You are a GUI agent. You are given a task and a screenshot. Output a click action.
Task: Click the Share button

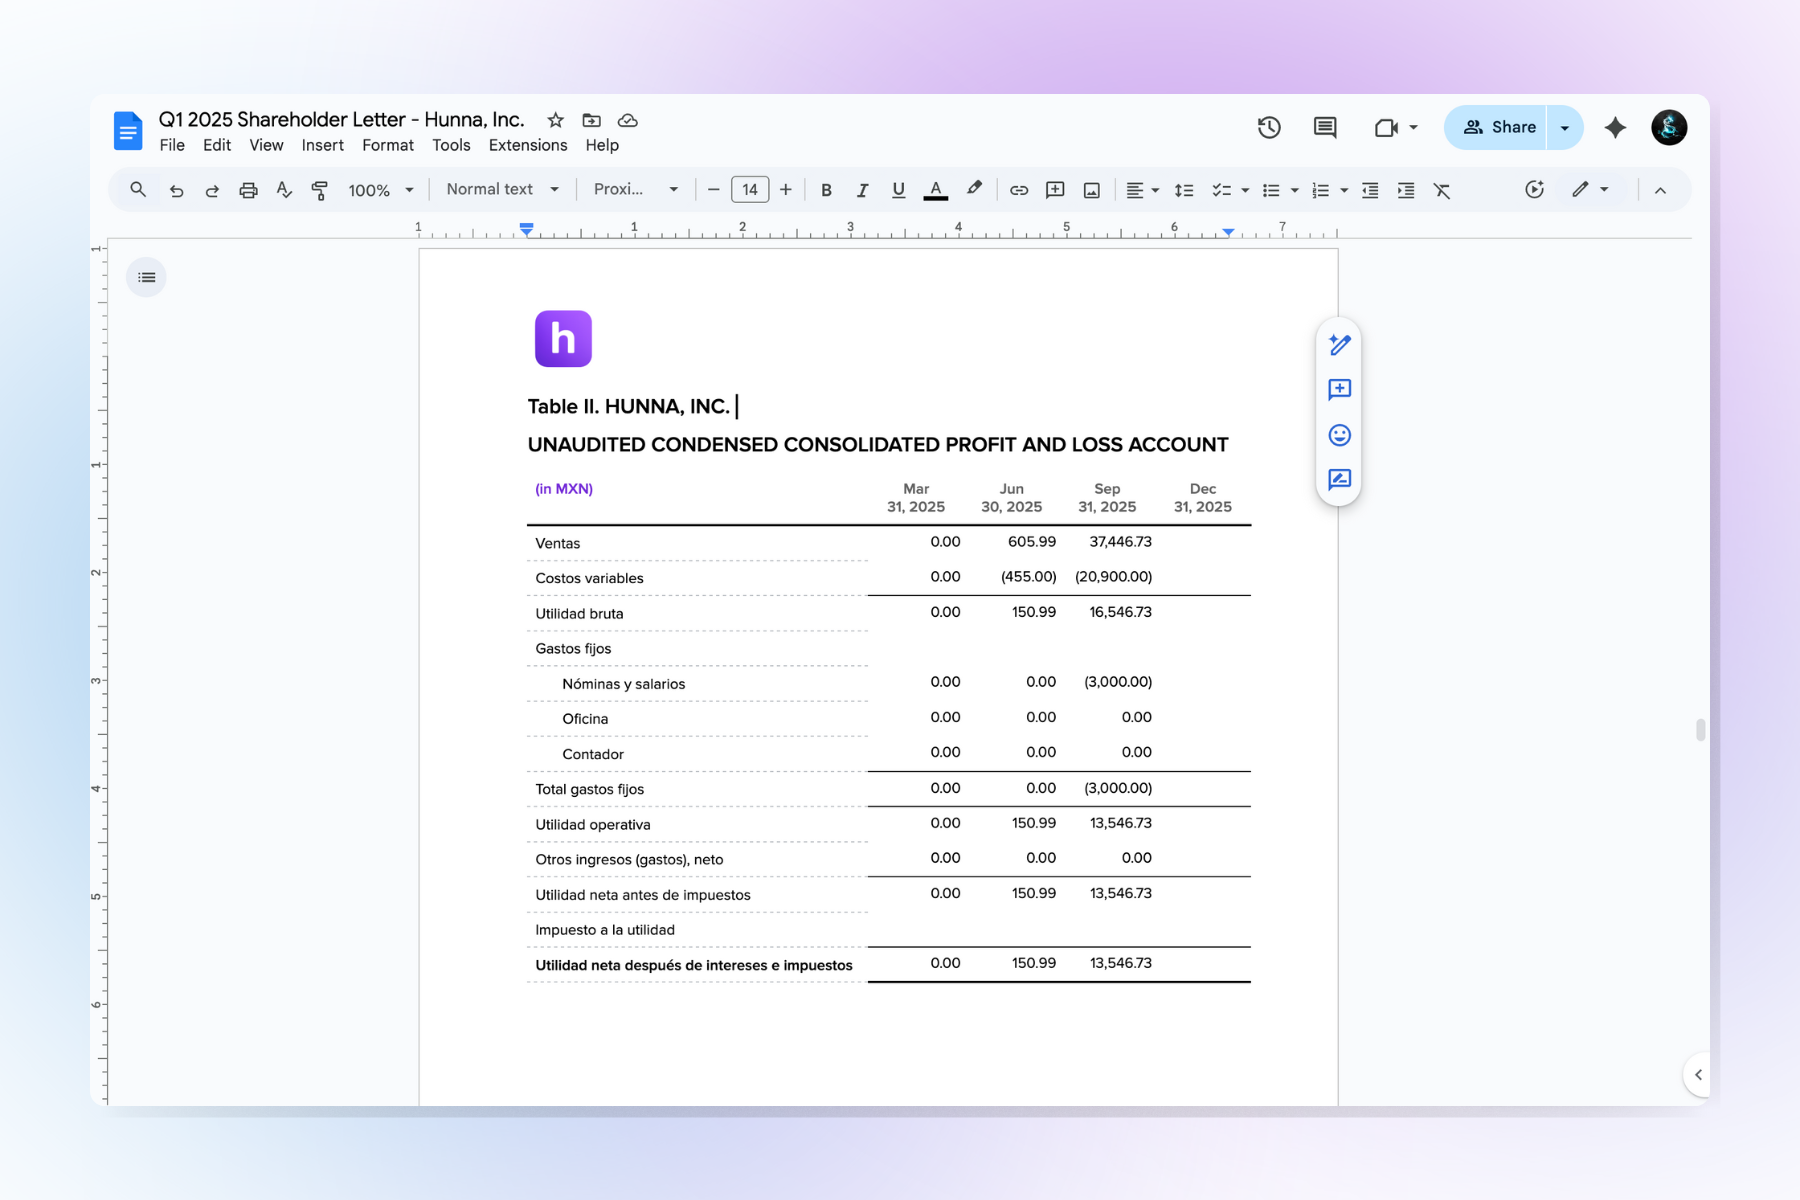coord(1498,127)
